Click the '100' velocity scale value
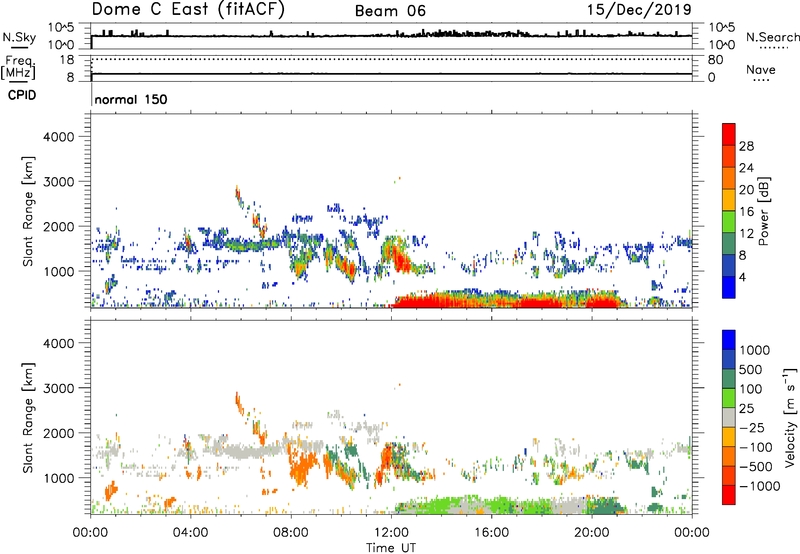 pyautogui.click(x=750, y=389)
